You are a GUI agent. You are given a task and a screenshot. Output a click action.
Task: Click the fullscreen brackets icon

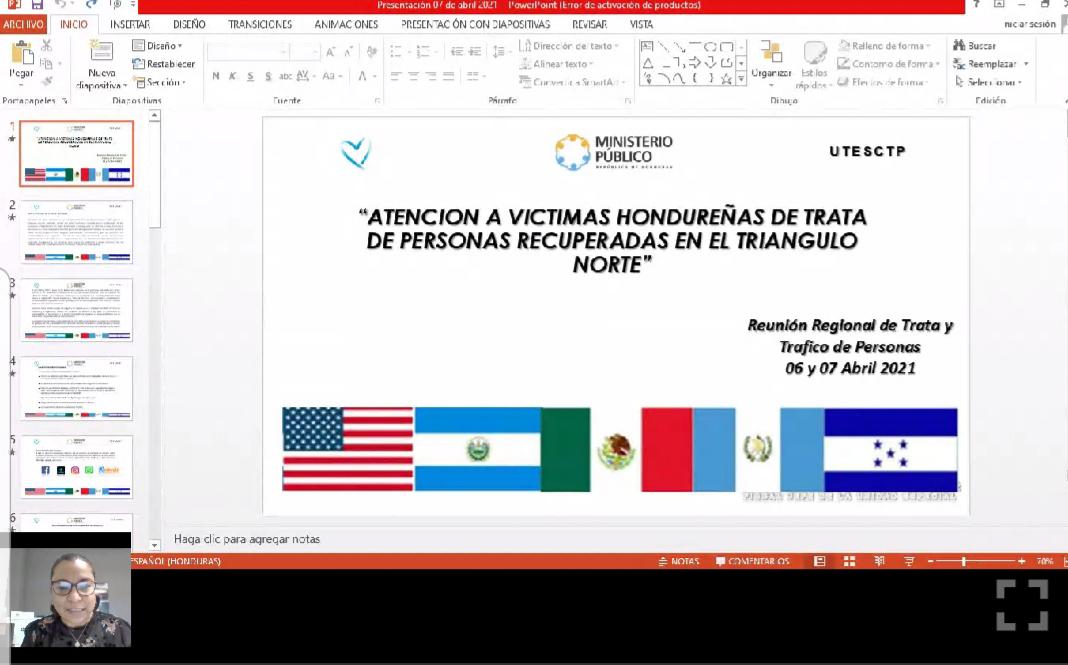tap(1021, 605)
